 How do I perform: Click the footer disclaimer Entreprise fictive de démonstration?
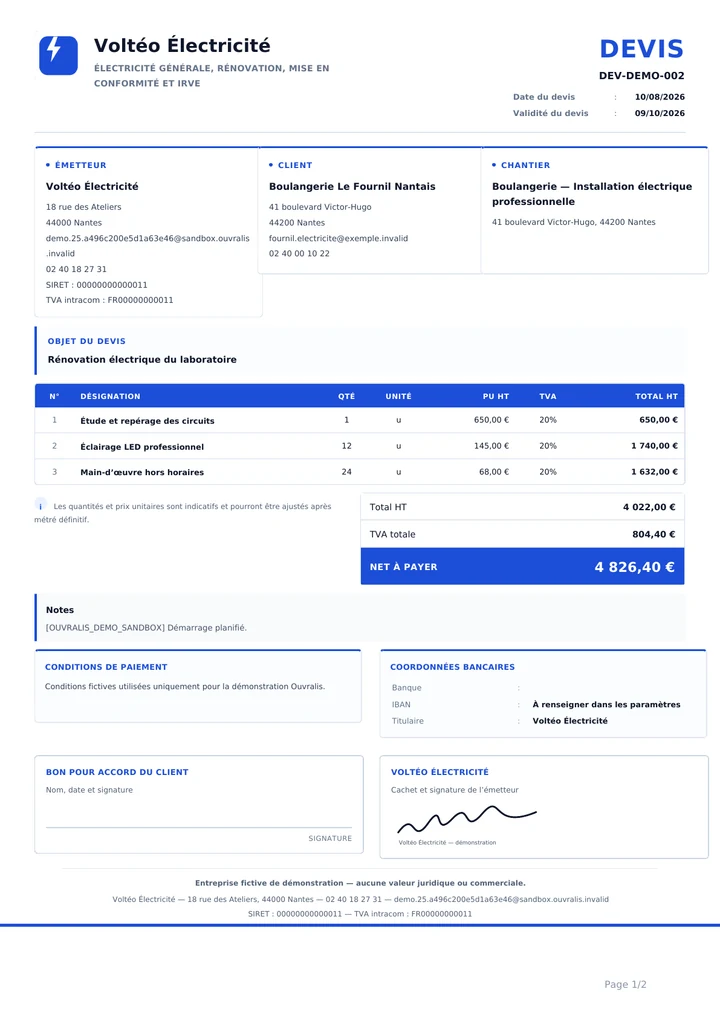point(360,883)
